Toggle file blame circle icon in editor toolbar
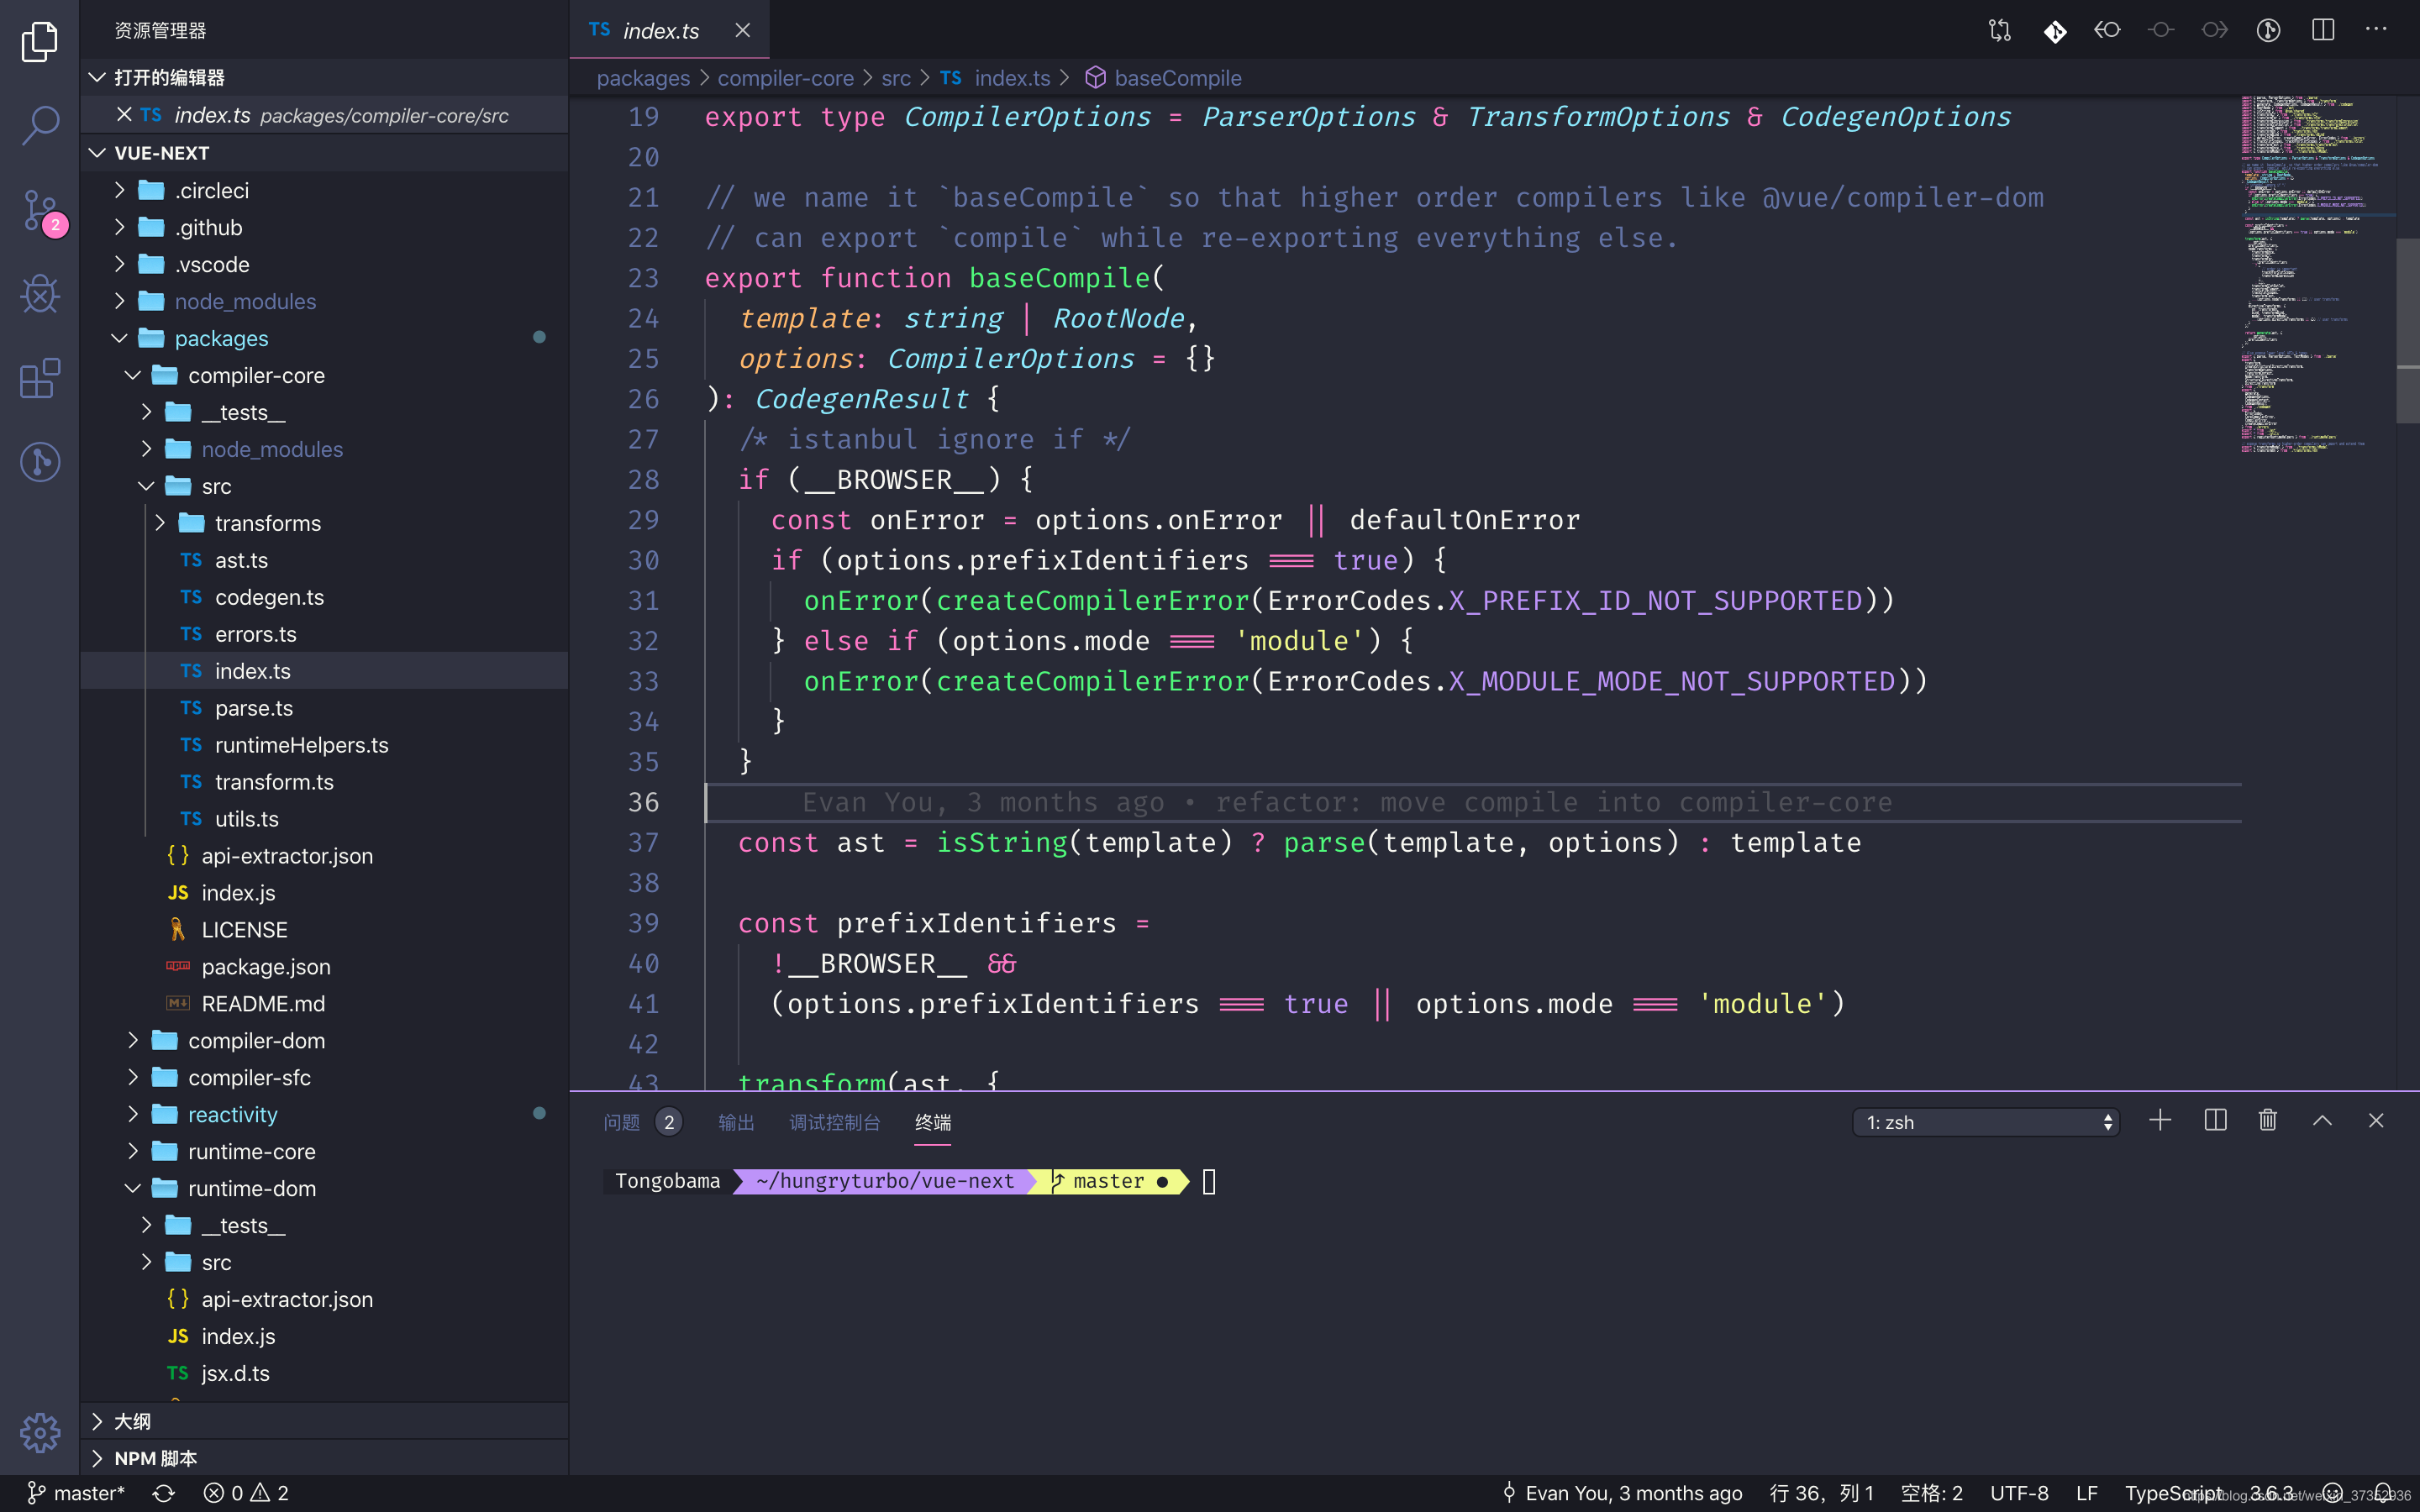Image resolution: width=2420 pixels, height=1512 pixels. [x=2161, y=30]
